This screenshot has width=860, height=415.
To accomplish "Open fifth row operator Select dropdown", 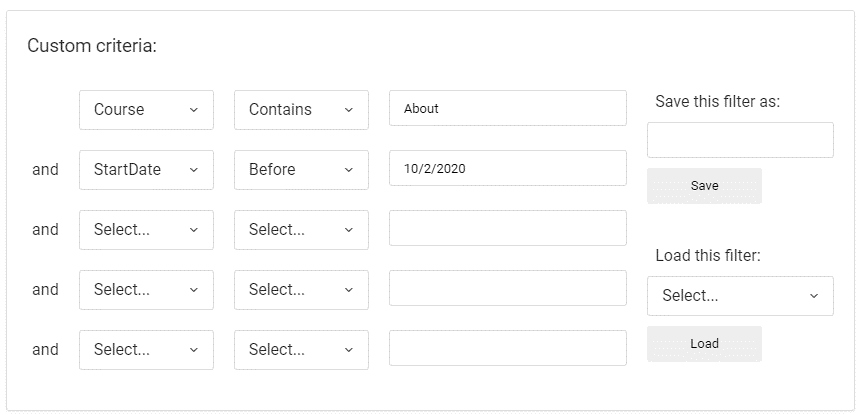I will tap(301, 350).
